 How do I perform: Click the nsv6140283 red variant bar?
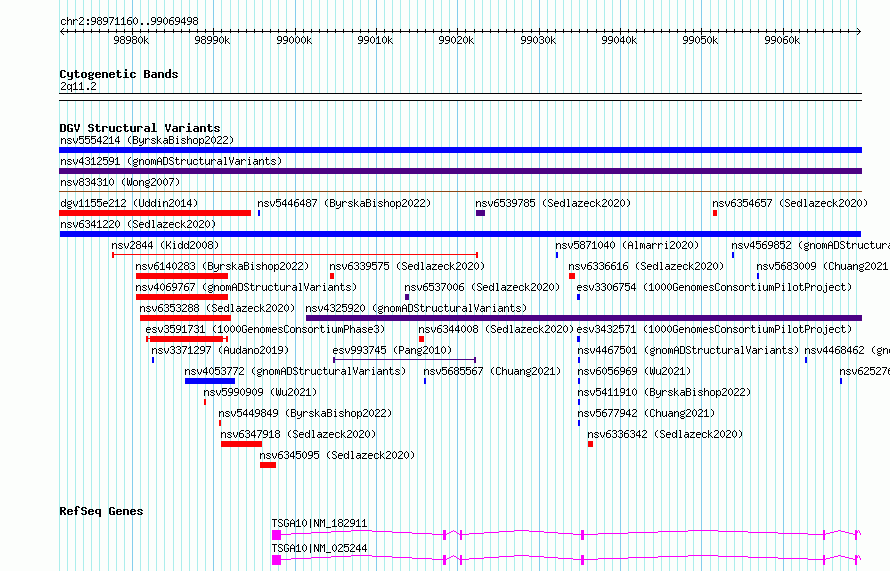[182, 276]
